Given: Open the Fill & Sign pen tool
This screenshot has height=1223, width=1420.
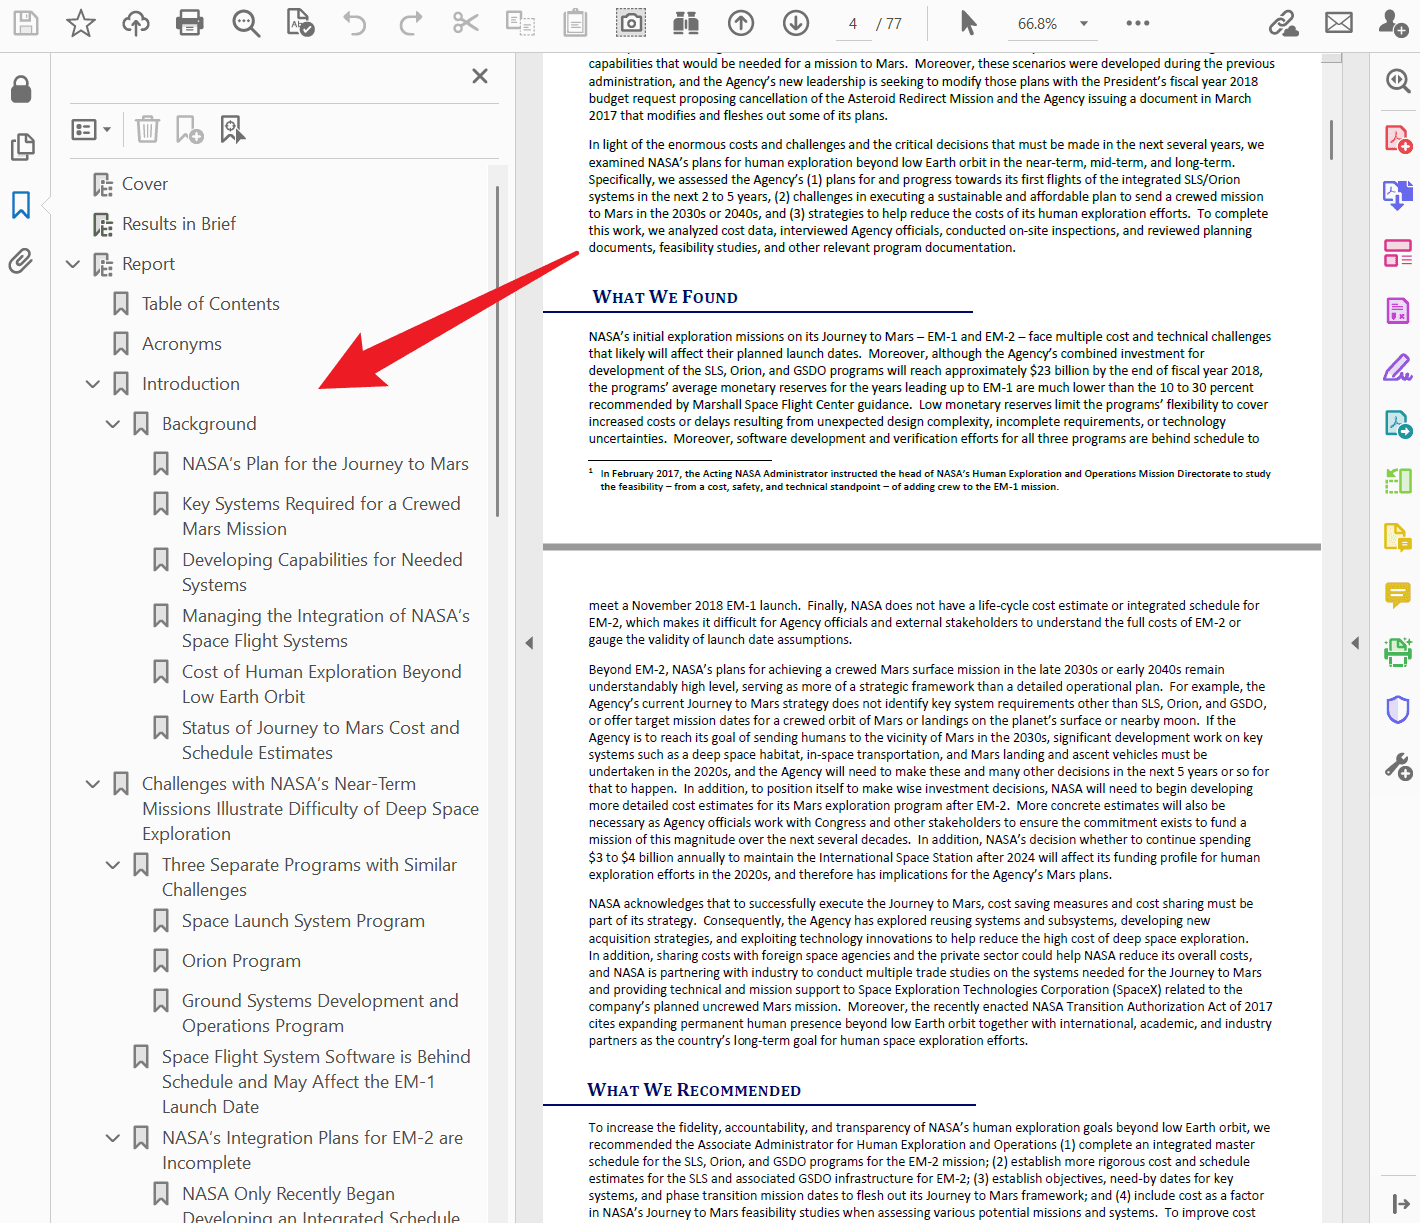Looking at the screenshot, I should 1398,368.
